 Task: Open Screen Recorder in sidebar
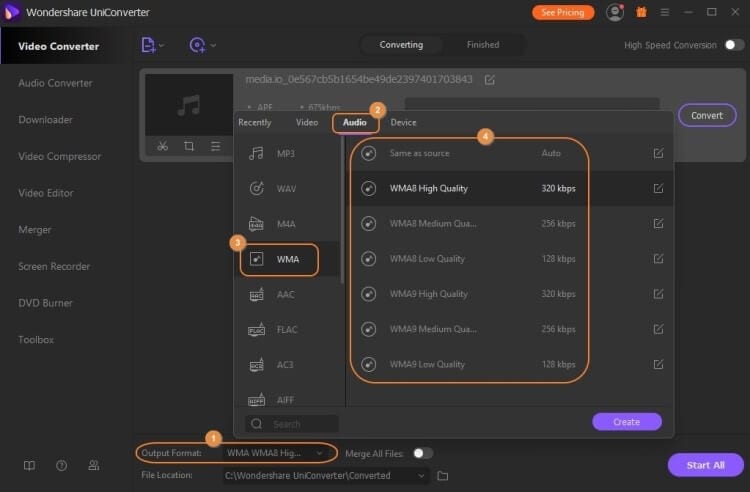pos(54,266)
